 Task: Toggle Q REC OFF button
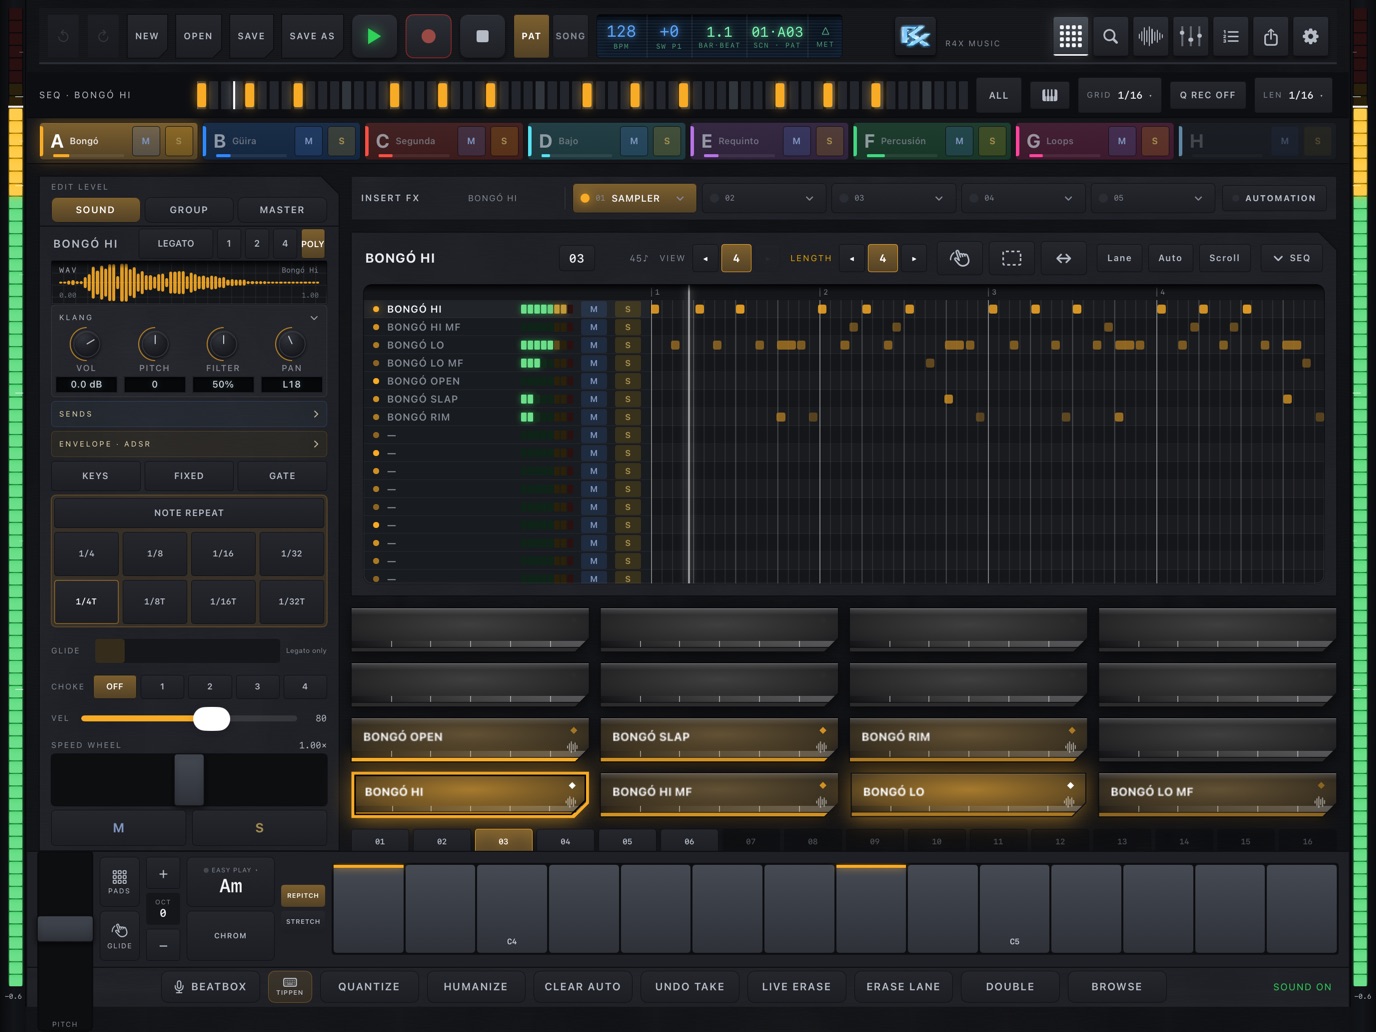coord(1207,95)
